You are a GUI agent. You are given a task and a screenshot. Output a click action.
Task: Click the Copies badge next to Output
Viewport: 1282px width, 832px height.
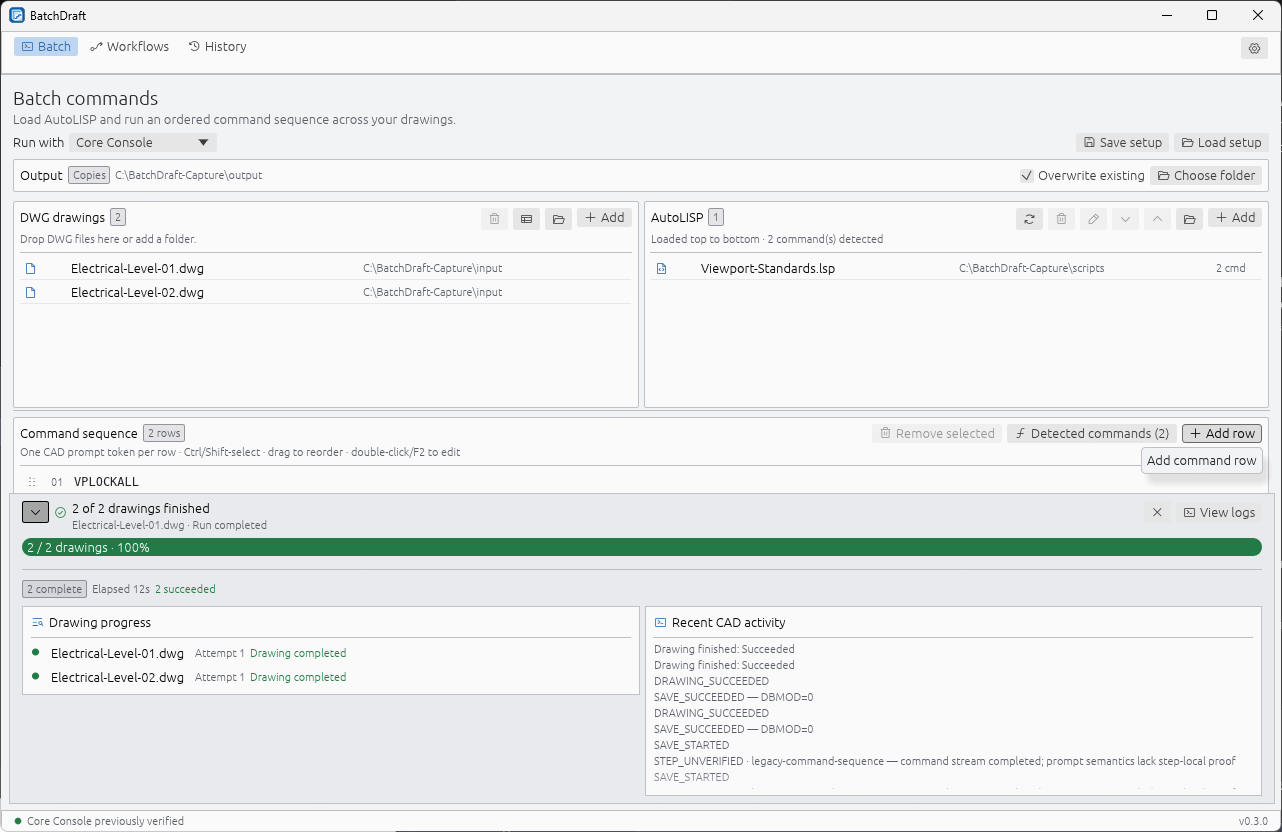coord(89,176)
